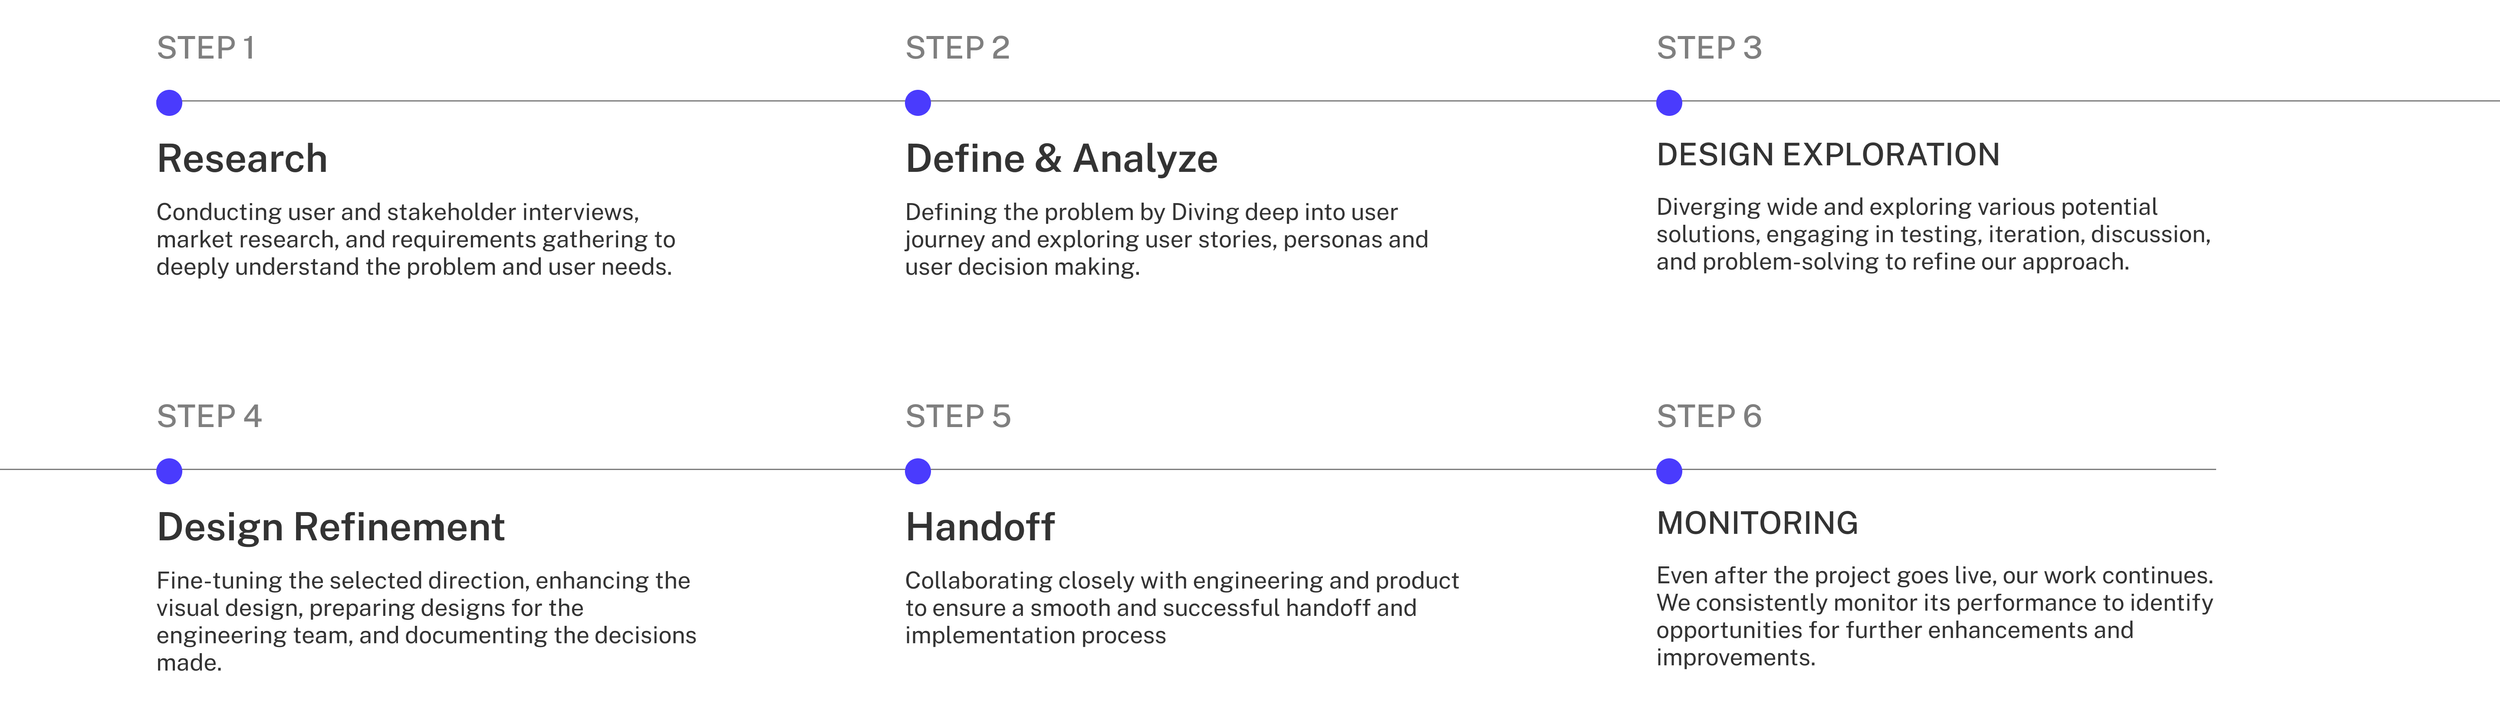Click the STEP 4 label
2500x707 pixels.
point(209,416)
